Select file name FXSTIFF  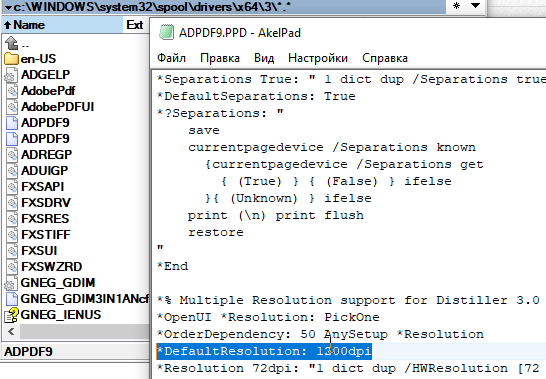tap(46, 235)
